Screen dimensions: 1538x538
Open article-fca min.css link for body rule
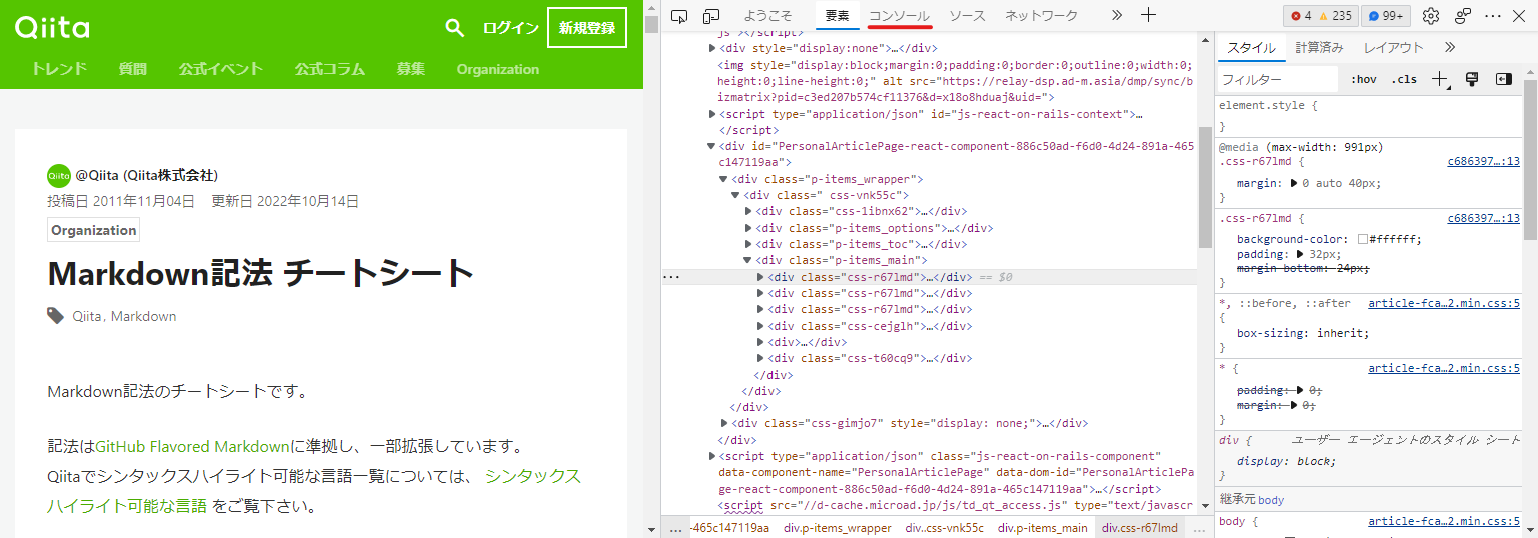click(x=1444, y=521)
